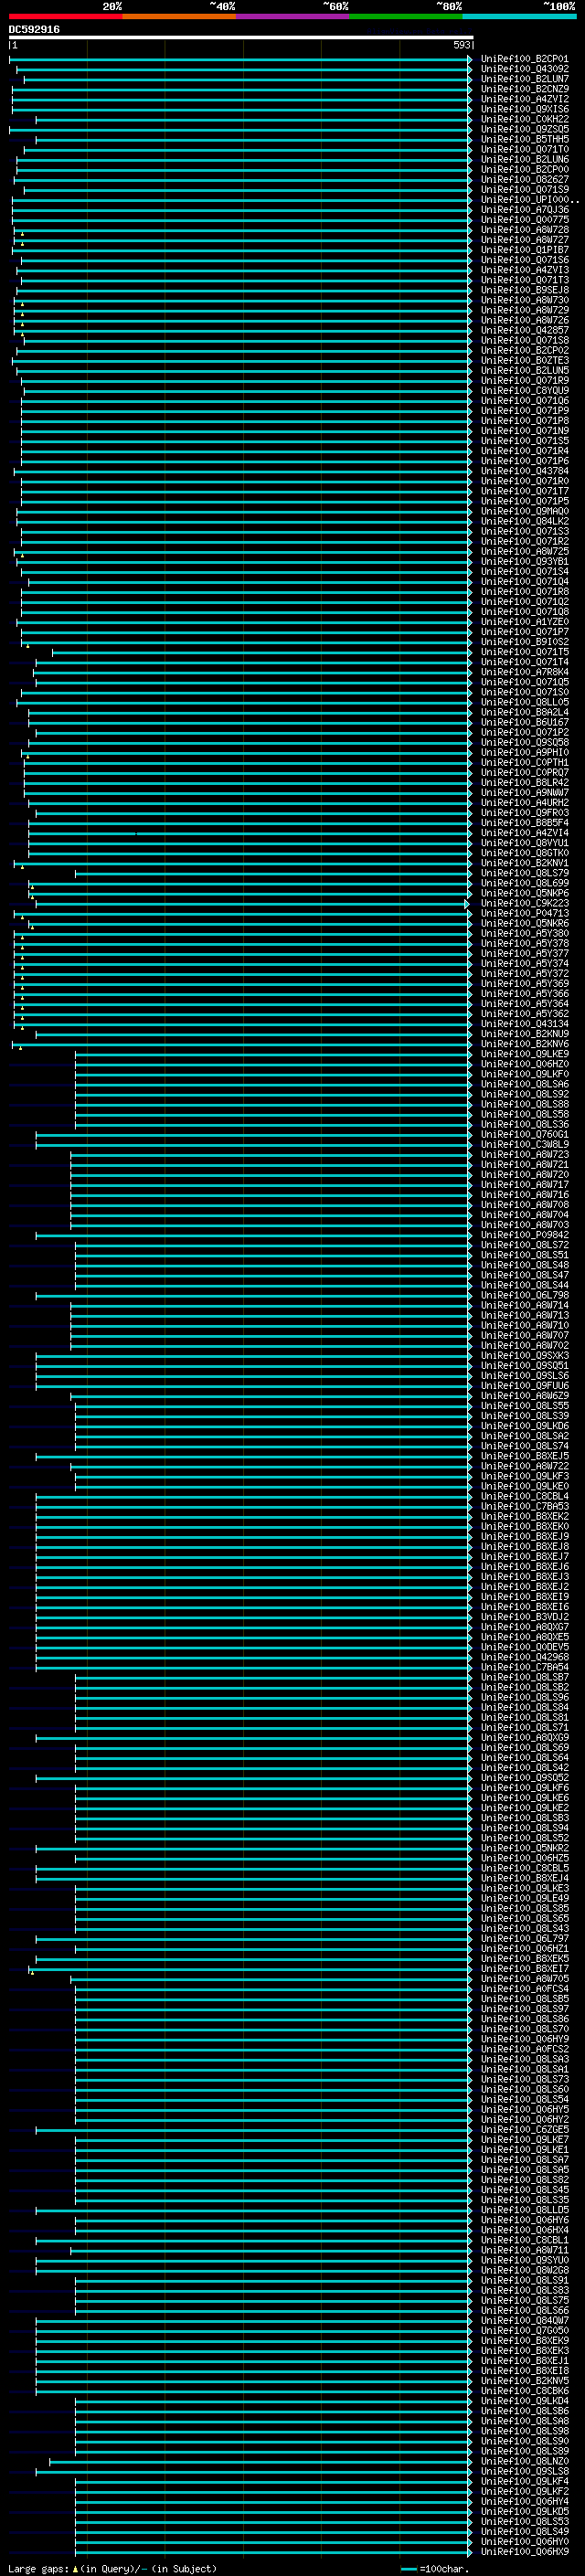Select hit UniRef100_C9K223
585x2576 pixels.
pos(524,903)
